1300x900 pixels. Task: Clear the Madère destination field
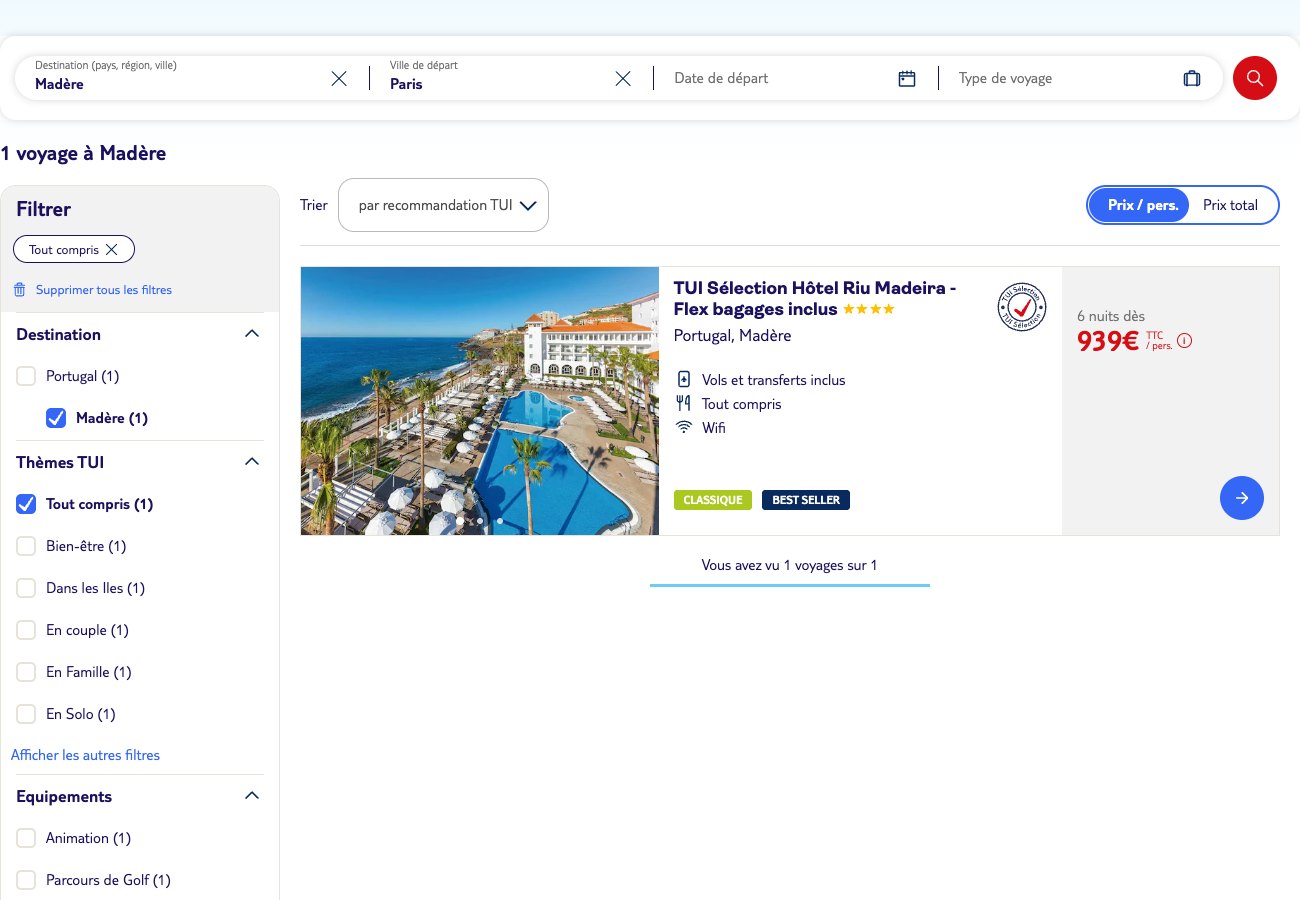tap(339, 78)
